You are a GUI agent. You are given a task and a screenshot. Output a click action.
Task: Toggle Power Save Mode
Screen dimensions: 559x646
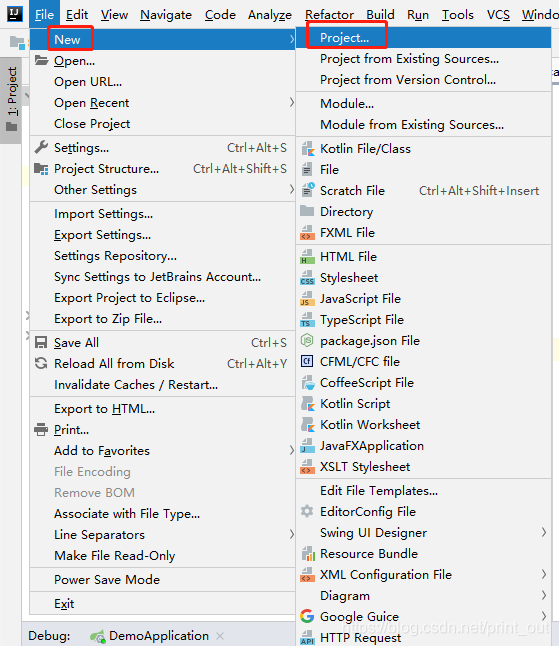click(163, 580)
